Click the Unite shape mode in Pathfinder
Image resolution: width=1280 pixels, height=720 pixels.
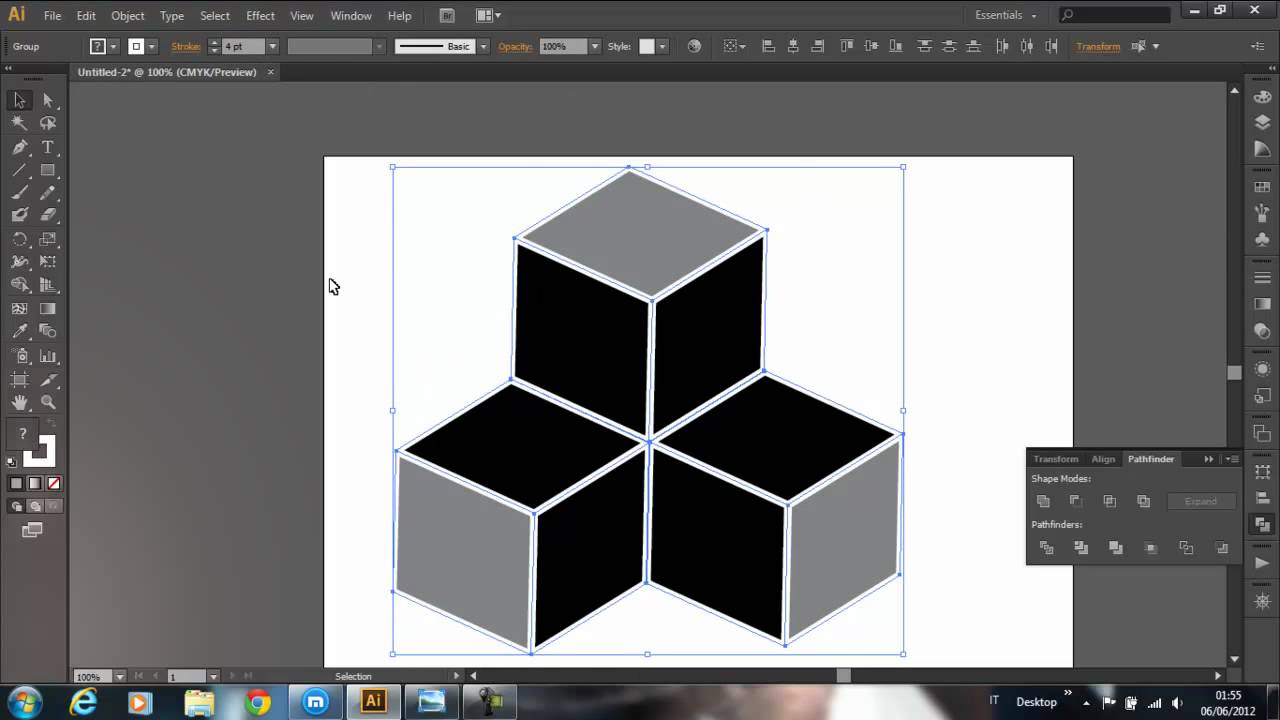point(1043,501)
